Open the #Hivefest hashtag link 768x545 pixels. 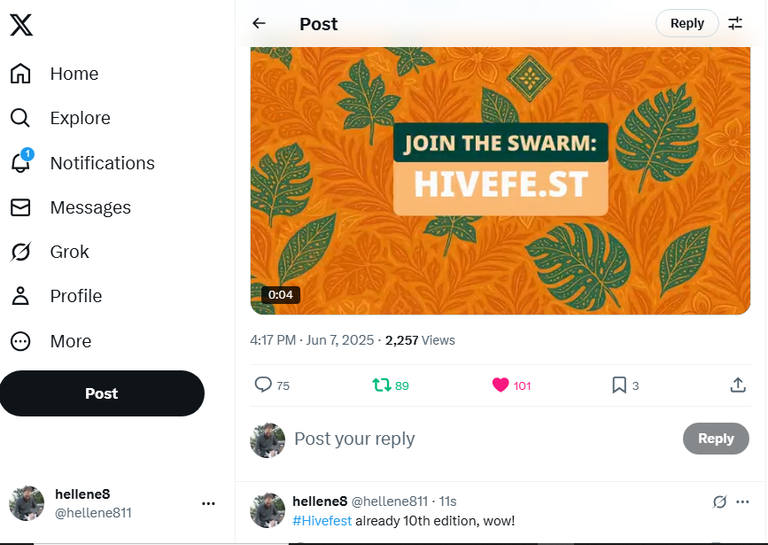click(x=322, y=521)
